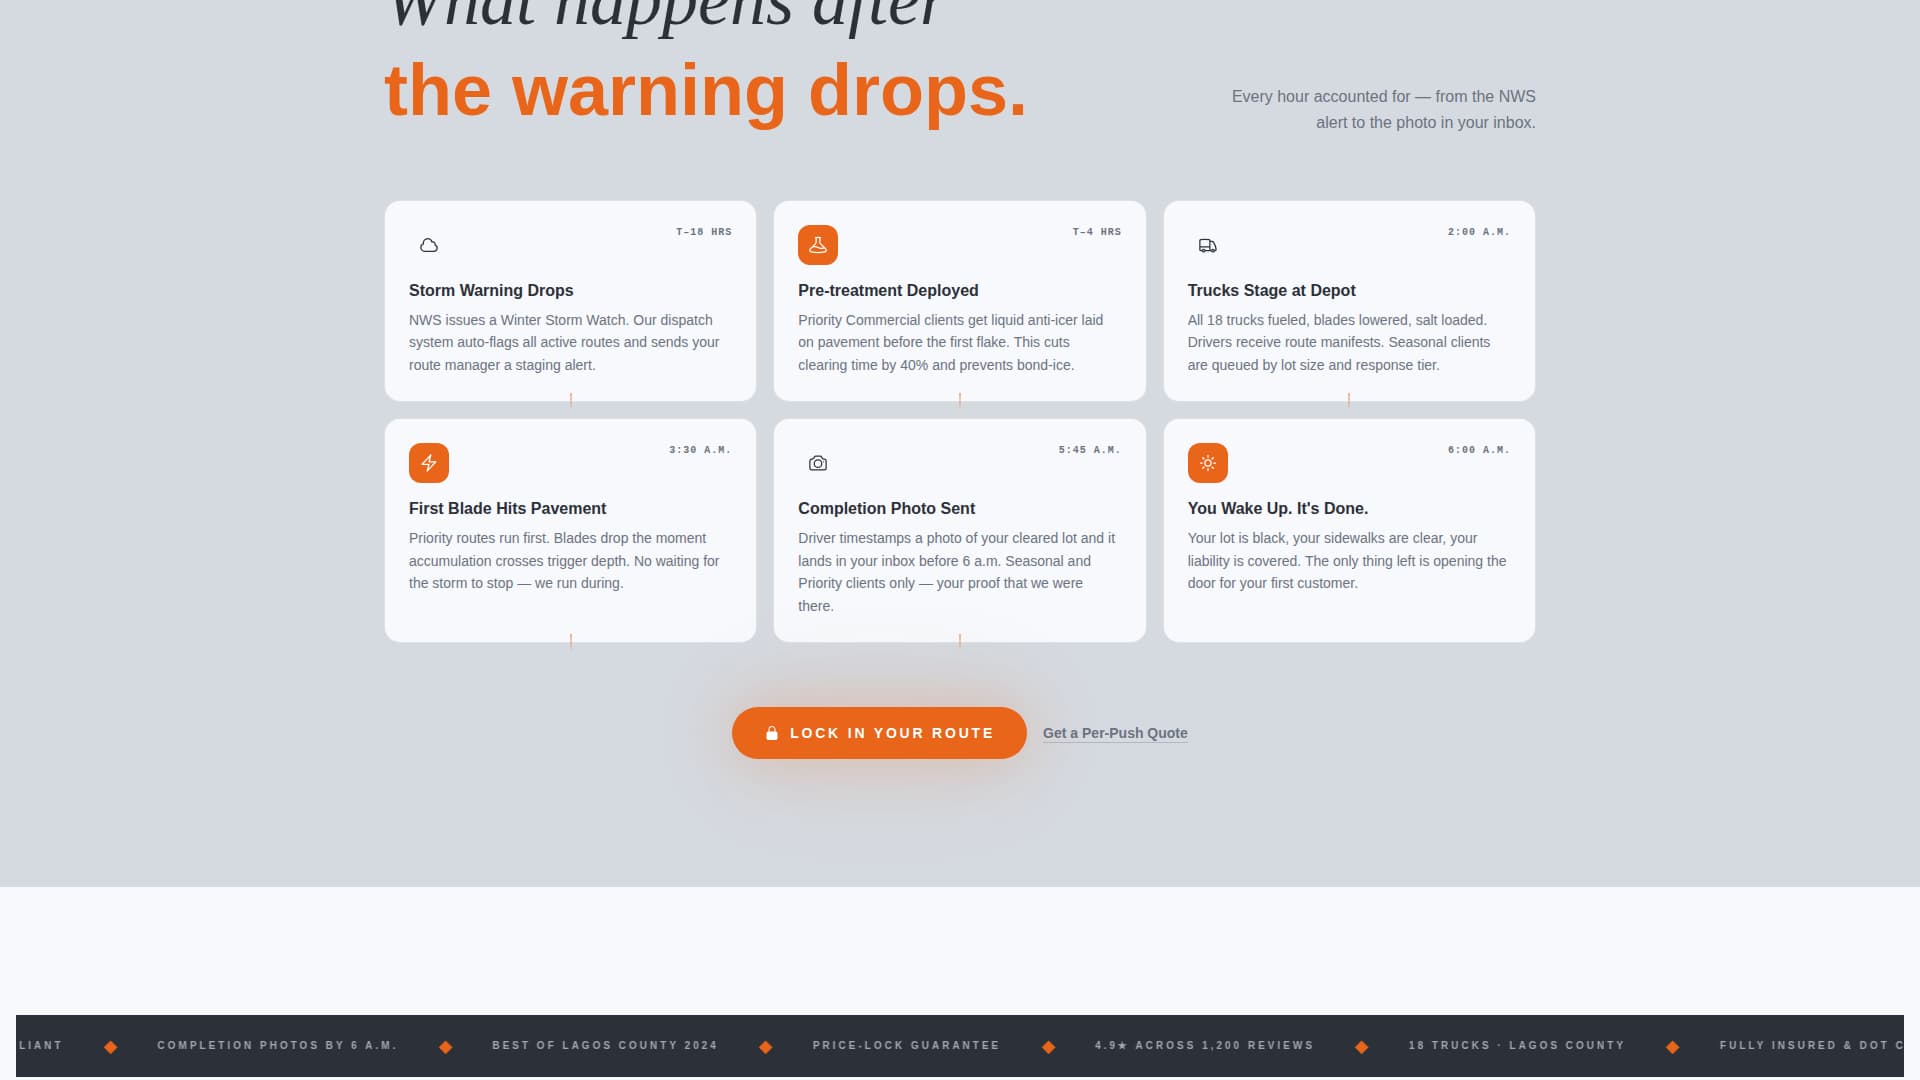
Task: Click the diamond icon after Completion Photos by 6 A.M.
Action: click(x=444, y=1046)
